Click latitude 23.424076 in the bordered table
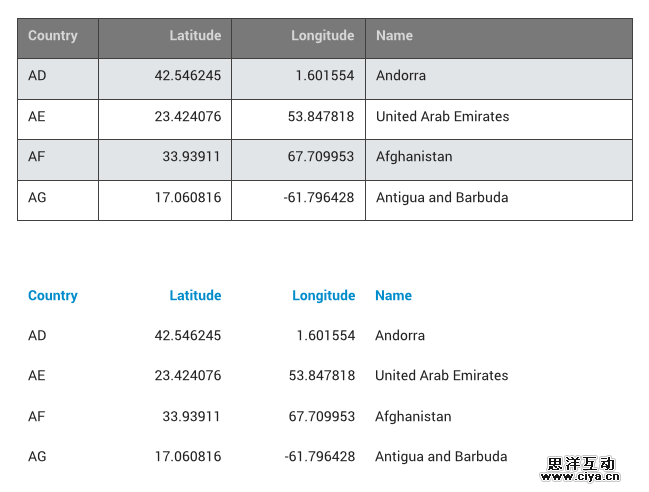 [188, 117]
